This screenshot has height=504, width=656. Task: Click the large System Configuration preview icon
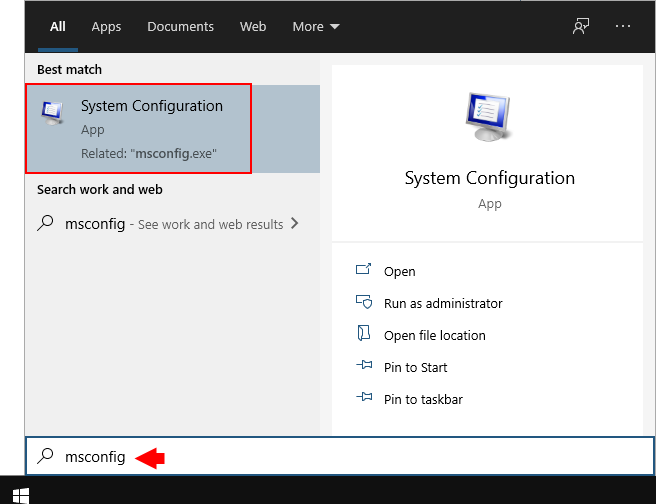pyautogui.click(x=489, y=118)
